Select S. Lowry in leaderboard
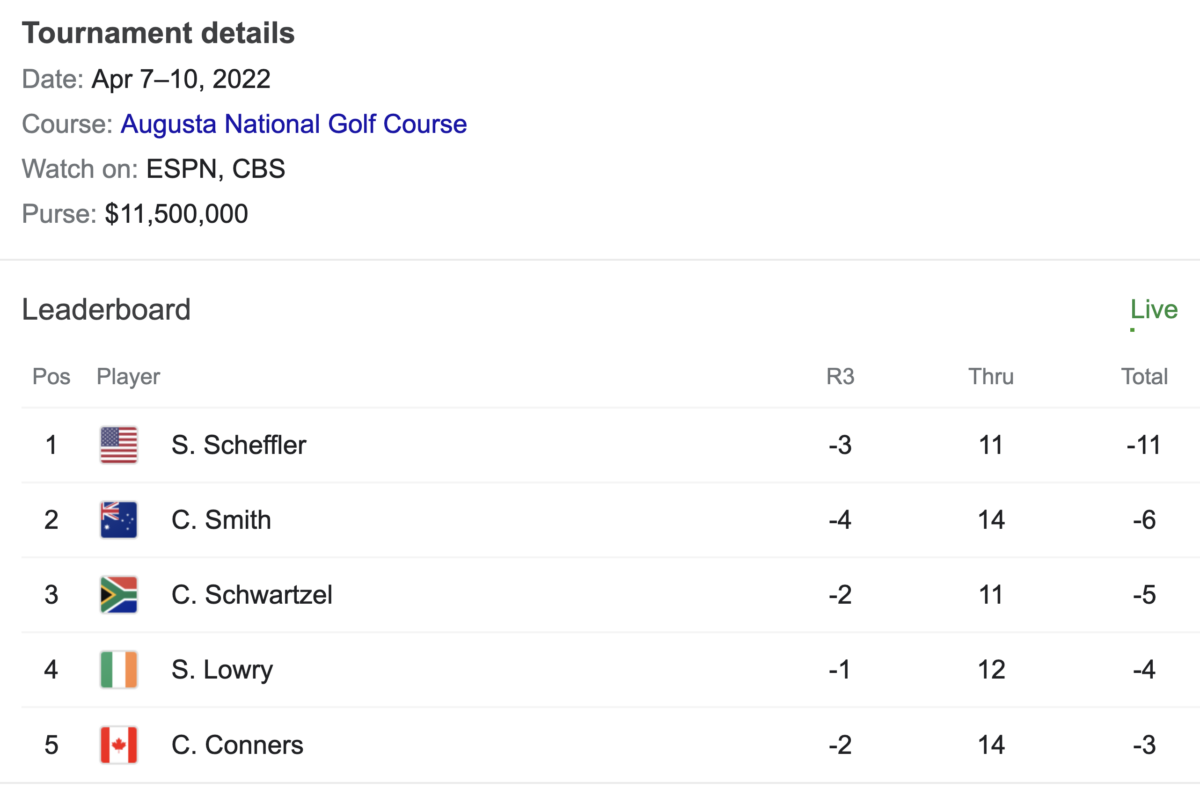The image size is (1200, 789). (222, 670)
